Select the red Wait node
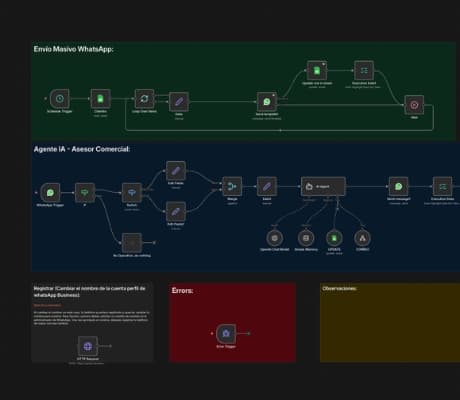The height and width of the screenshot is (400, 460). coord(414,105)
